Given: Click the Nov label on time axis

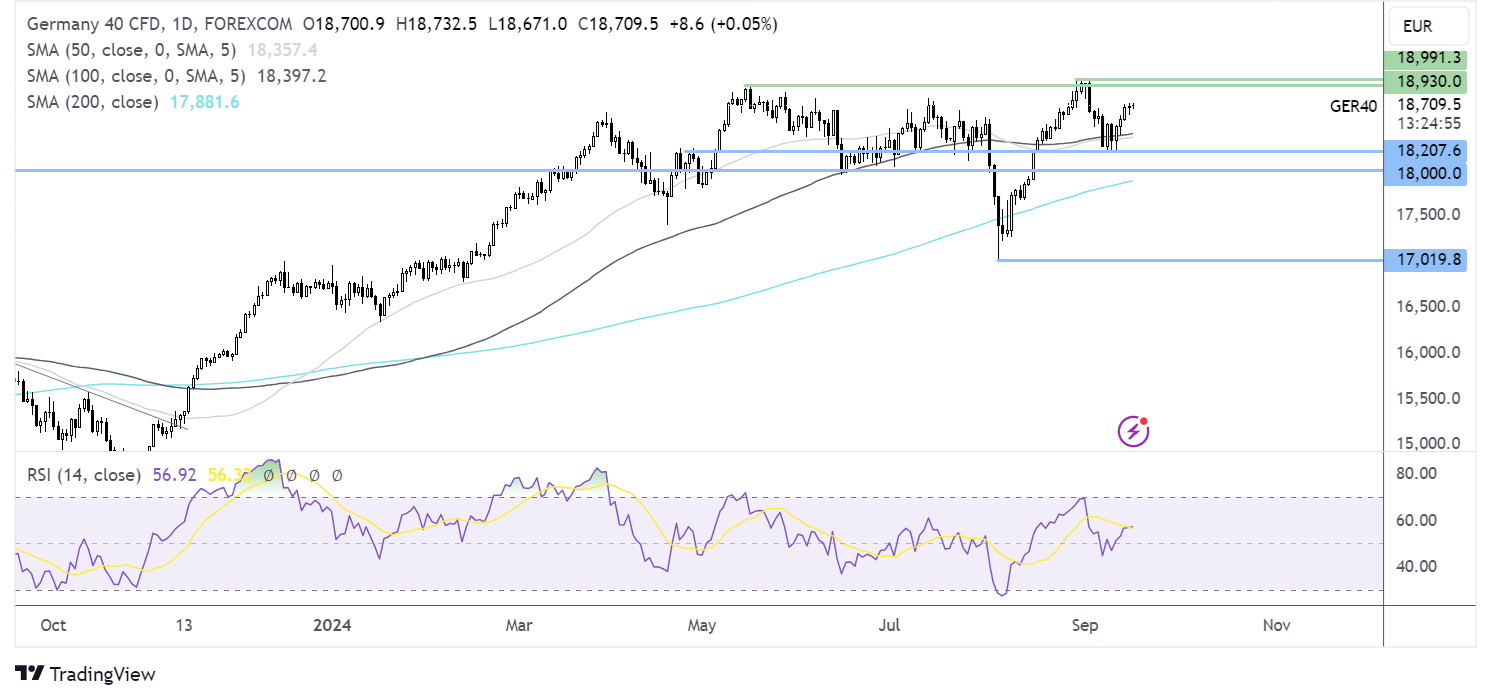Looking at the screenshot, I should (x=1277, y=626).
